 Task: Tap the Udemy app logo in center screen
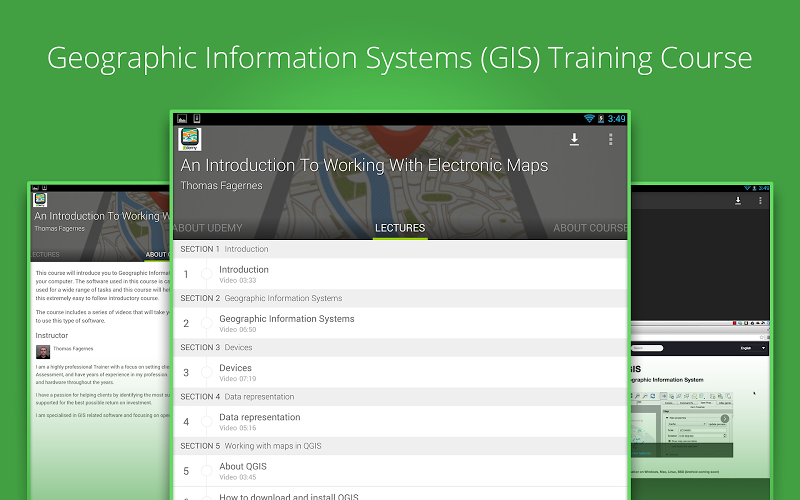190,139
